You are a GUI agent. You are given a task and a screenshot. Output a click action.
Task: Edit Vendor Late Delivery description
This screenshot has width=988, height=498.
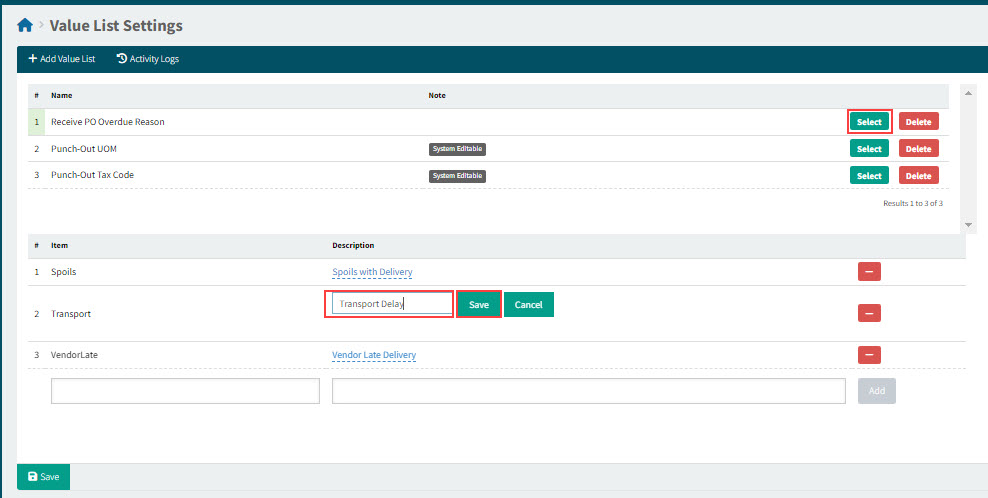(374, 355)
